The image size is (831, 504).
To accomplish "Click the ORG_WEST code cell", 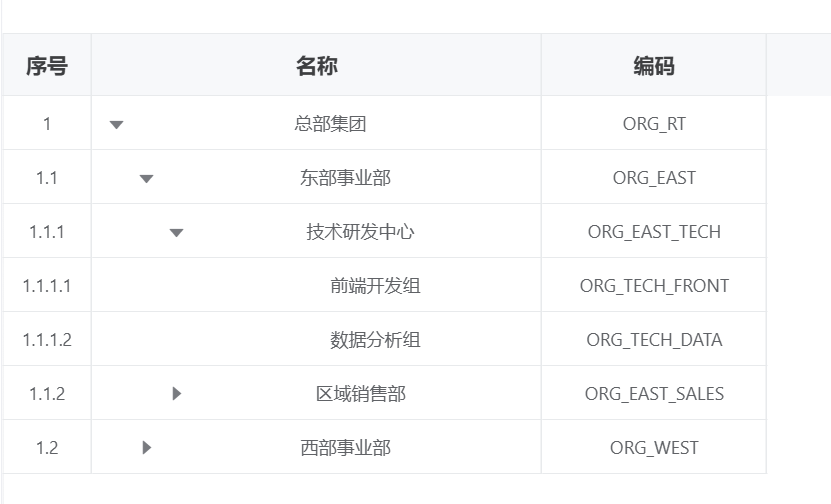I will coord(654,448).
